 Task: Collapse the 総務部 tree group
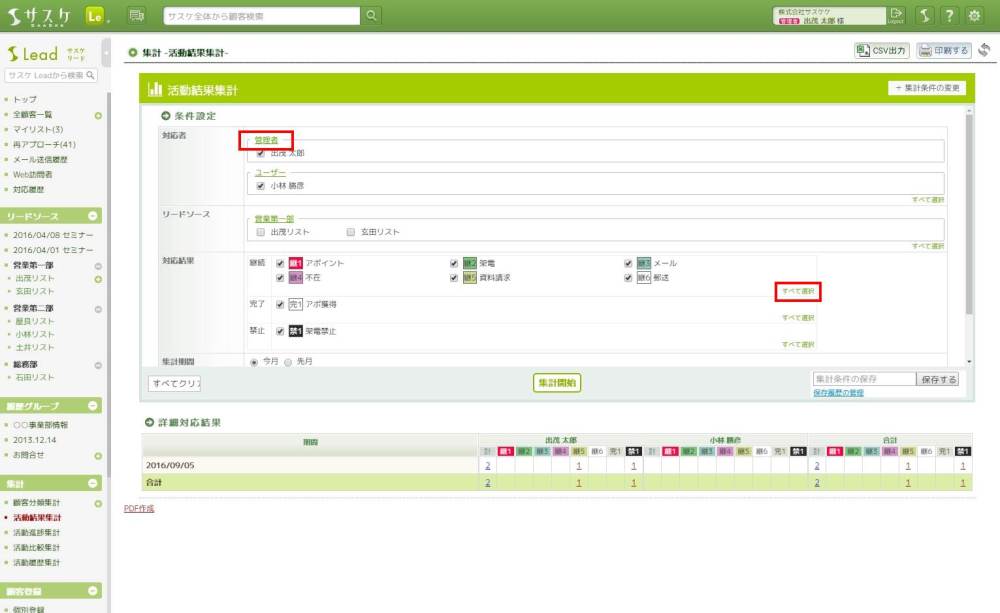(98, 366)
